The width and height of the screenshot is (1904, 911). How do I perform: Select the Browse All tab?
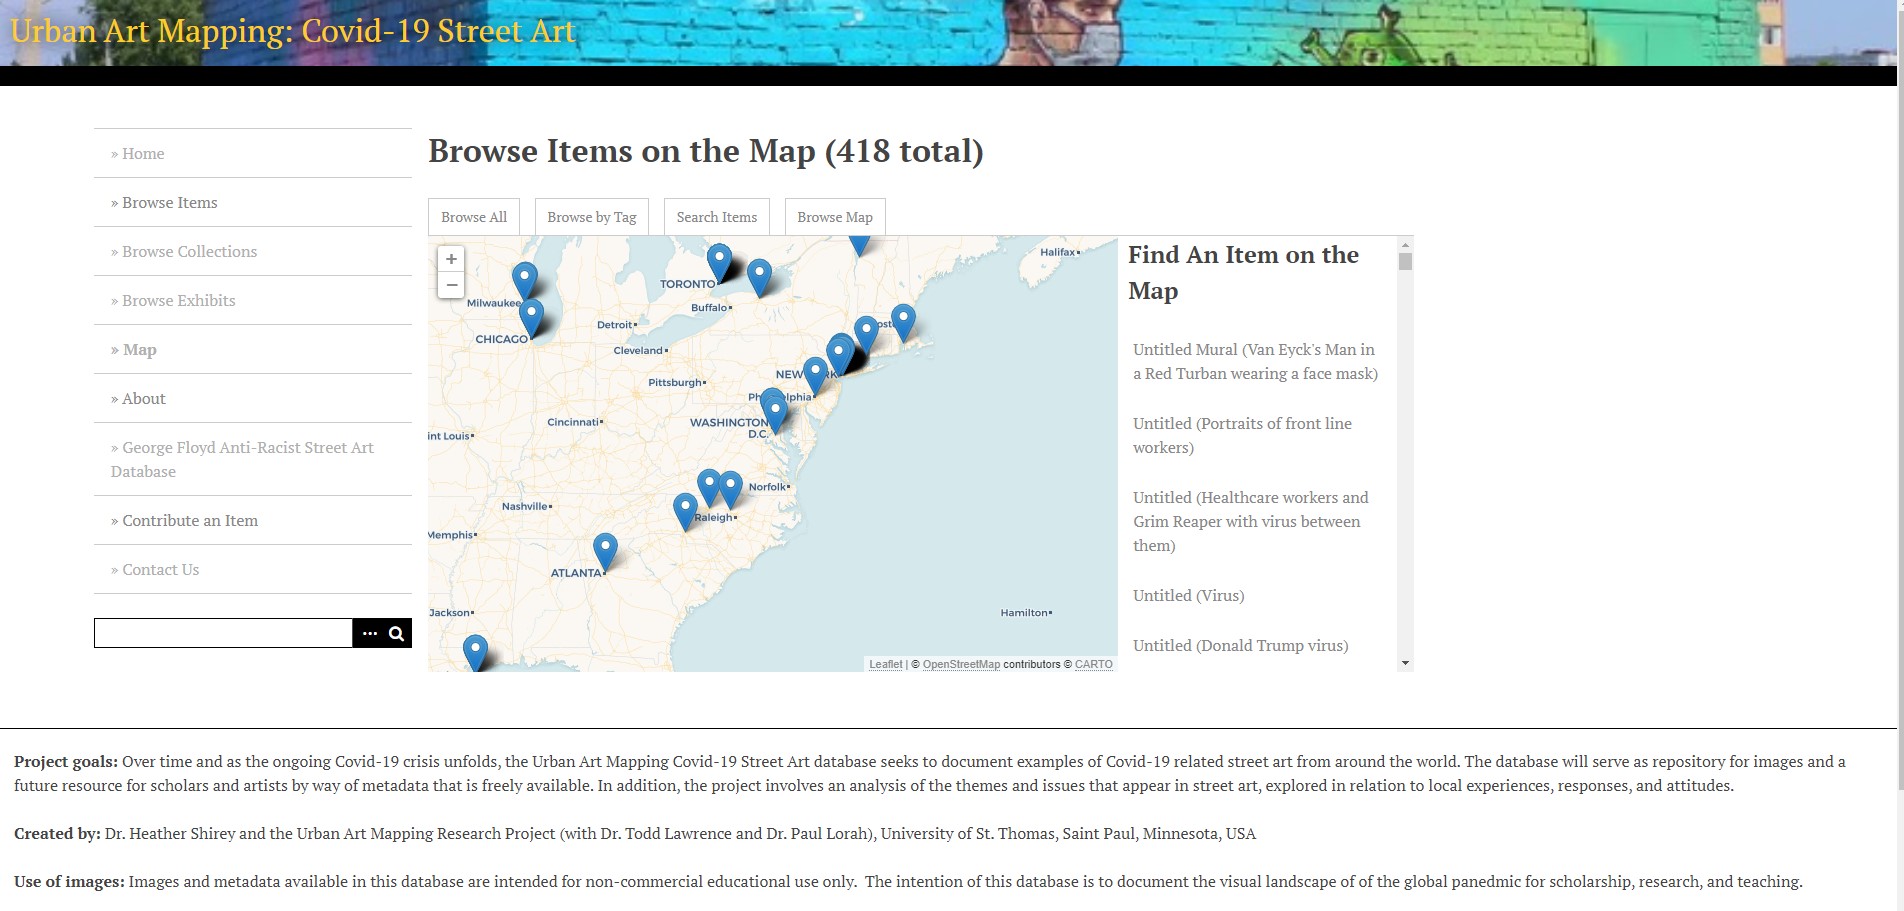click(474, 217)
